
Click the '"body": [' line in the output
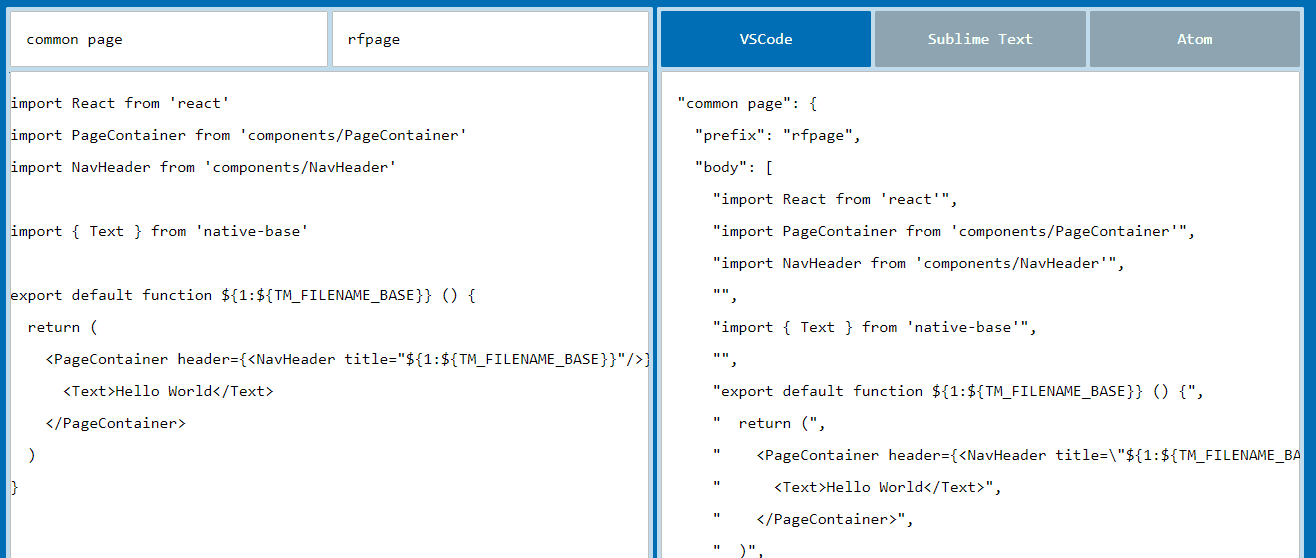point(734,167)
